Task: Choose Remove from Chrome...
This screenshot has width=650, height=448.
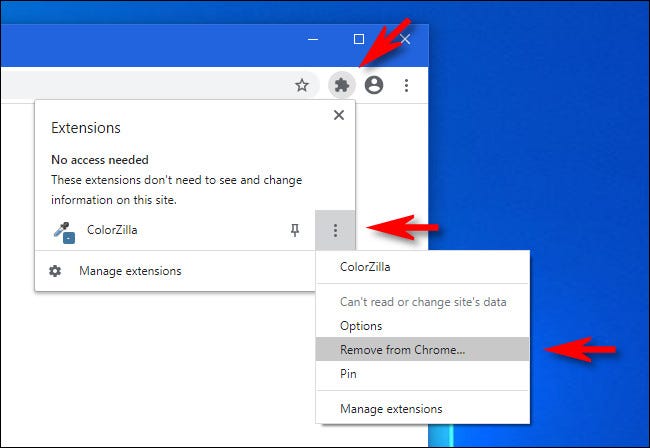Action: (x=422, y=349)
